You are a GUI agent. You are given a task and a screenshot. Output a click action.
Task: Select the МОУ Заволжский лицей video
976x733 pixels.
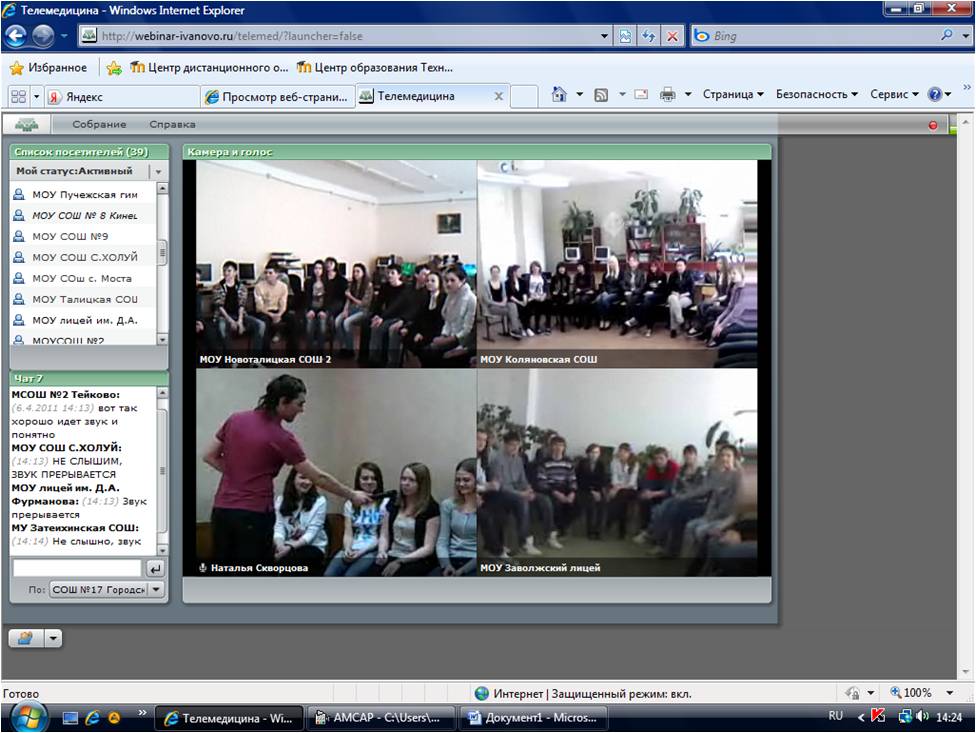click(617, 472)
